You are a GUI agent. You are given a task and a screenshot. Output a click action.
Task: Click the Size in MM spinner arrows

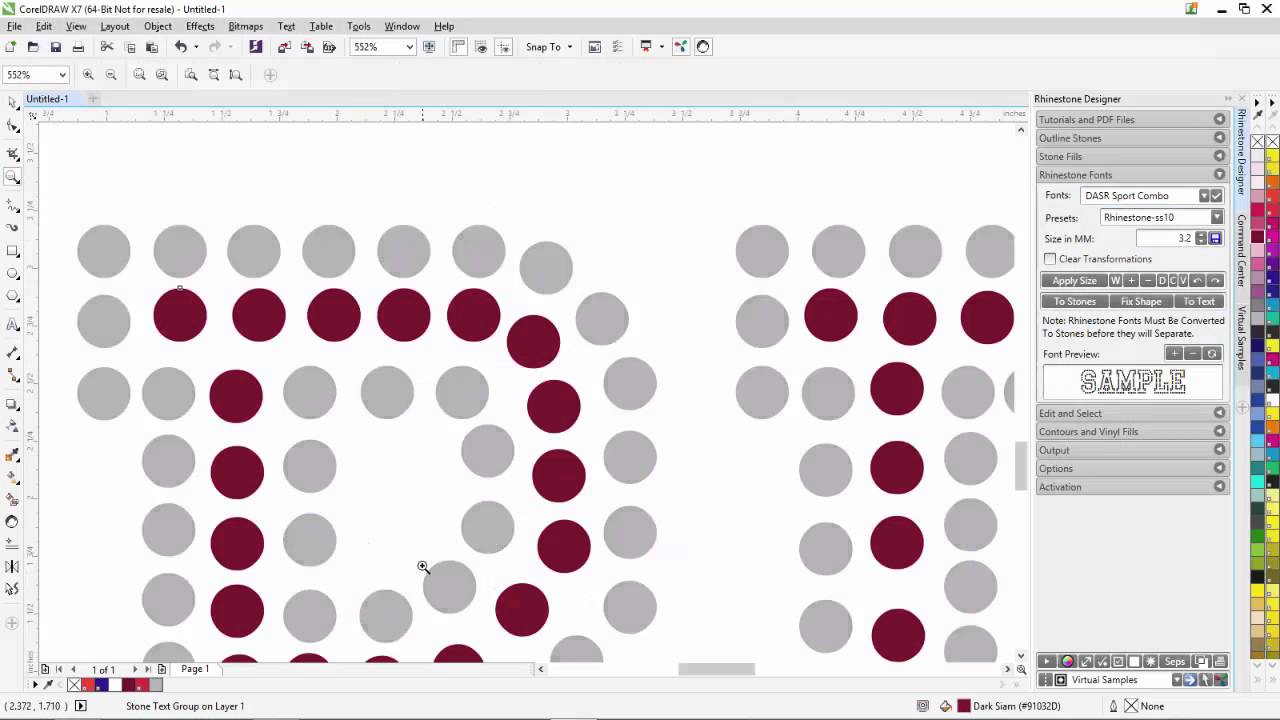coord(1201,239)
